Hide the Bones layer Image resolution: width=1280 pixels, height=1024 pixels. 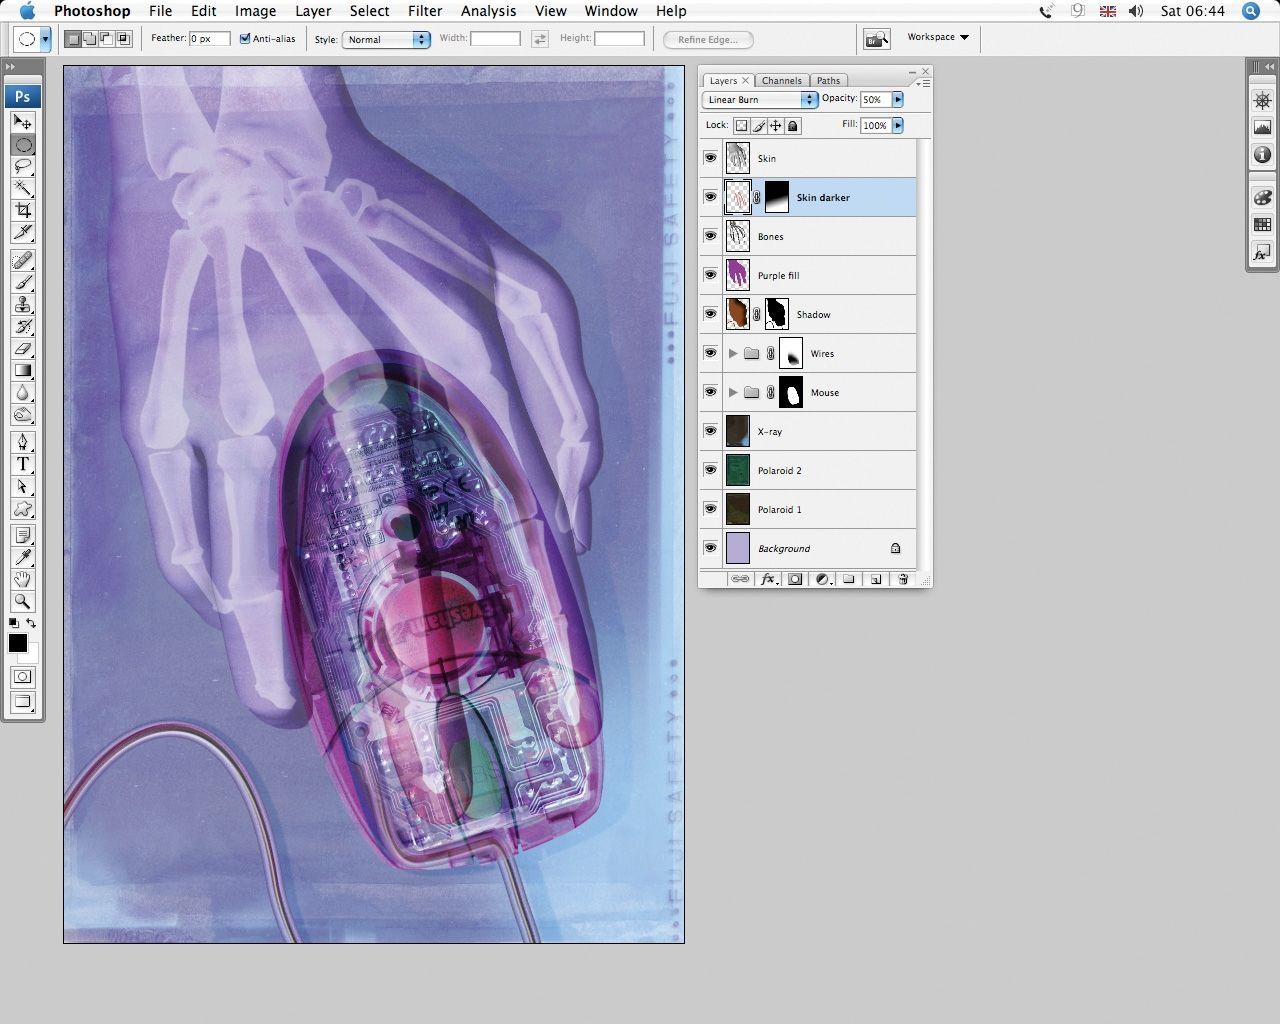(710, 236)
